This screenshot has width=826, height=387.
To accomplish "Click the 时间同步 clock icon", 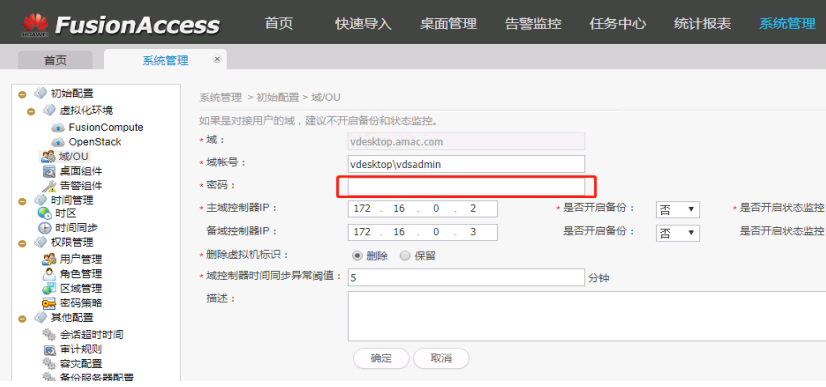I will pyautogui.click(x=44, y=228).
